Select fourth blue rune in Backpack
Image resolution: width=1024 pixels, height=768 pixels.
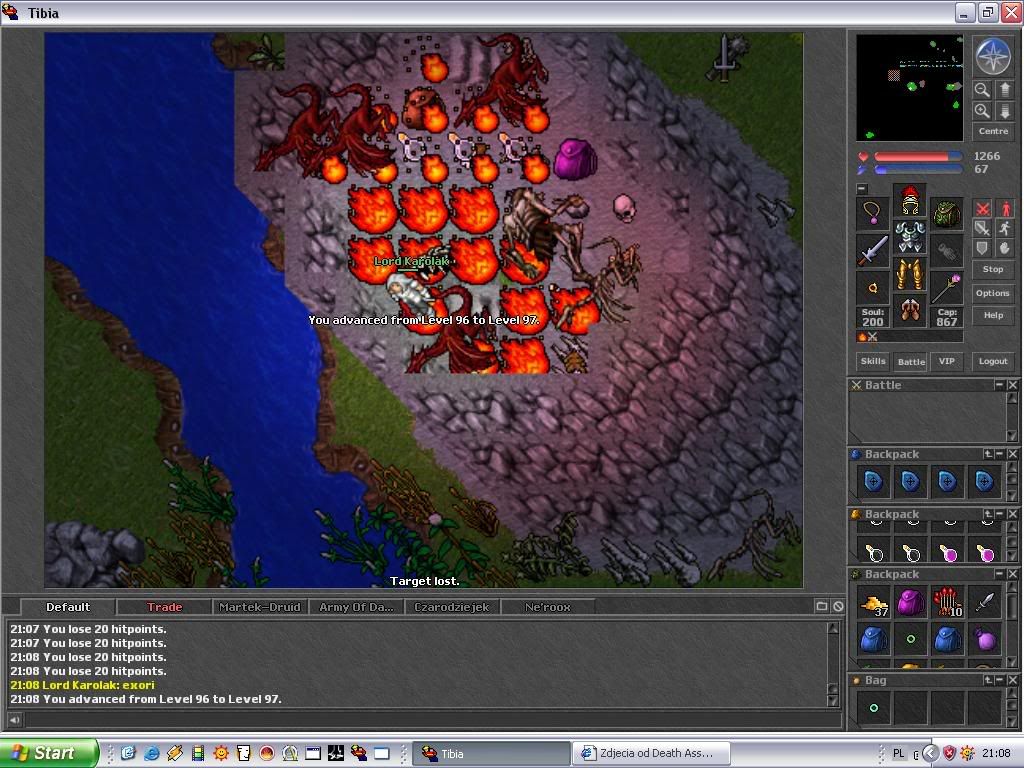[x=984, y=482]
